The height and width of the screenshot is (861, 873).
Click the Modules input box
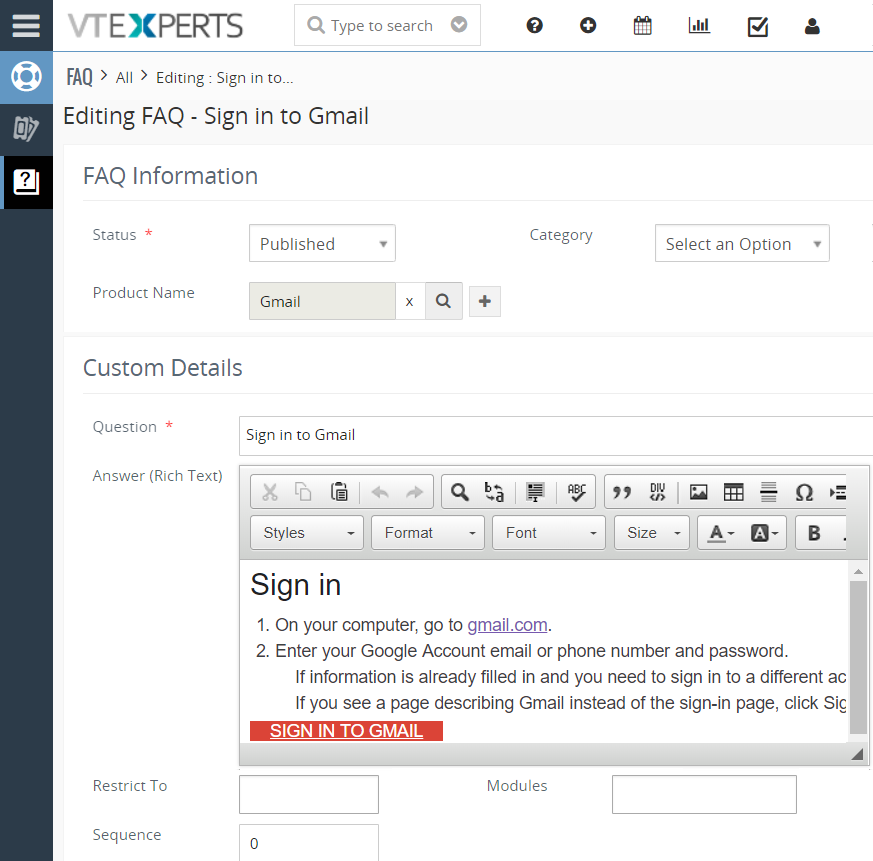coord(704,794)
